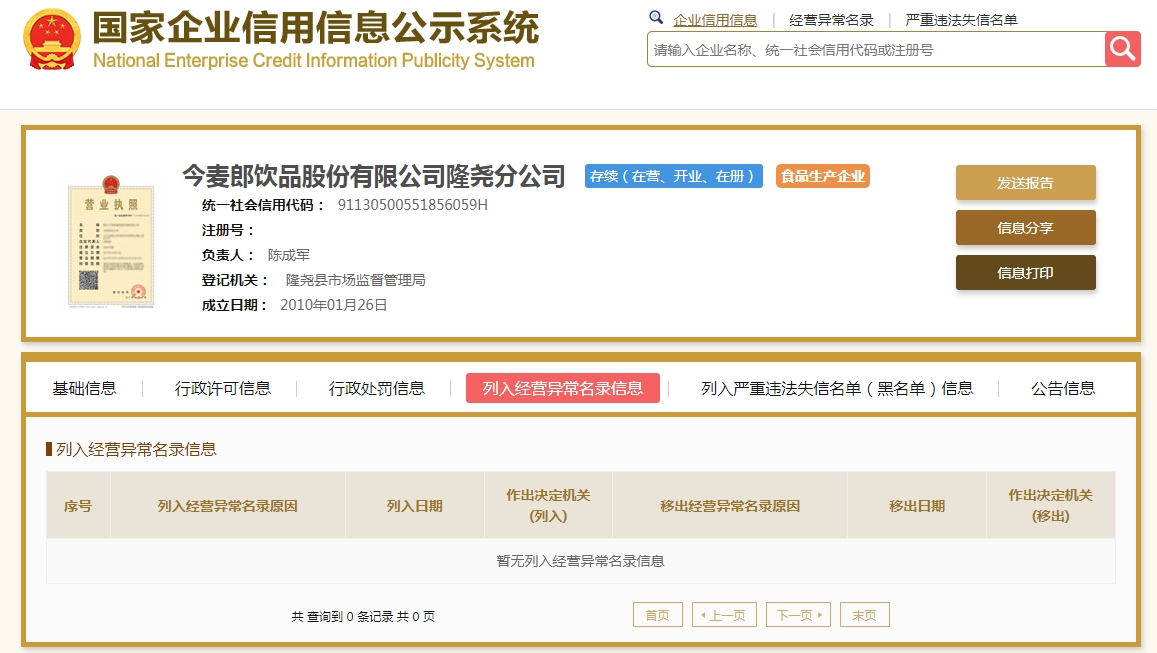This screenshot has height=653, width=1157.
Task: Click the company name 今麦郎饮品股份有限公司隆尧分公司
Action: (373, 176)
